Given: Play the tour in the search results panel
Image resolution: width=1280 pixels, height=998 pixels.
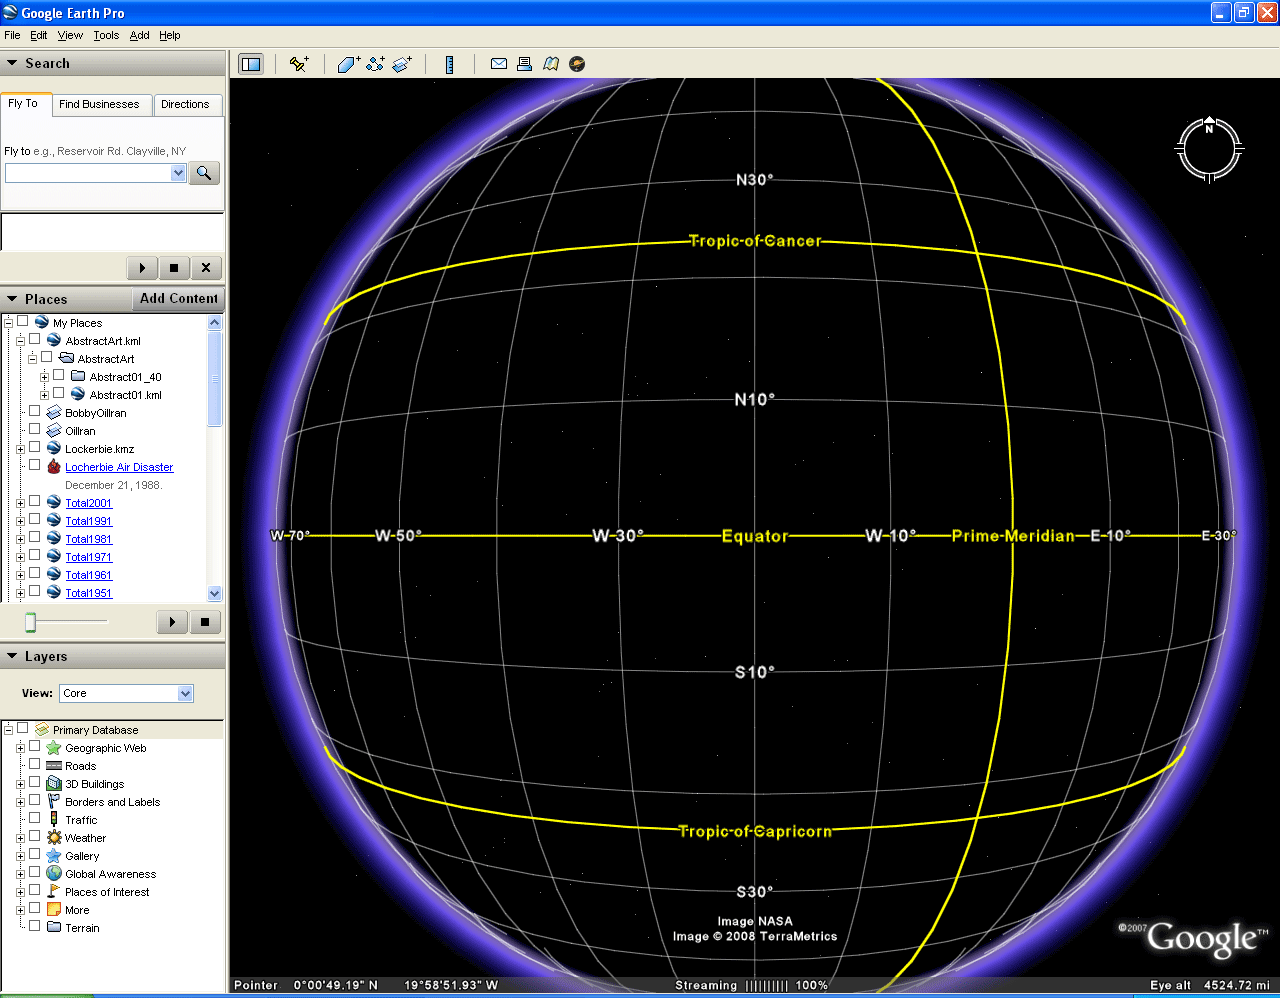Looking at the screenshot, I should coord(142,268).
